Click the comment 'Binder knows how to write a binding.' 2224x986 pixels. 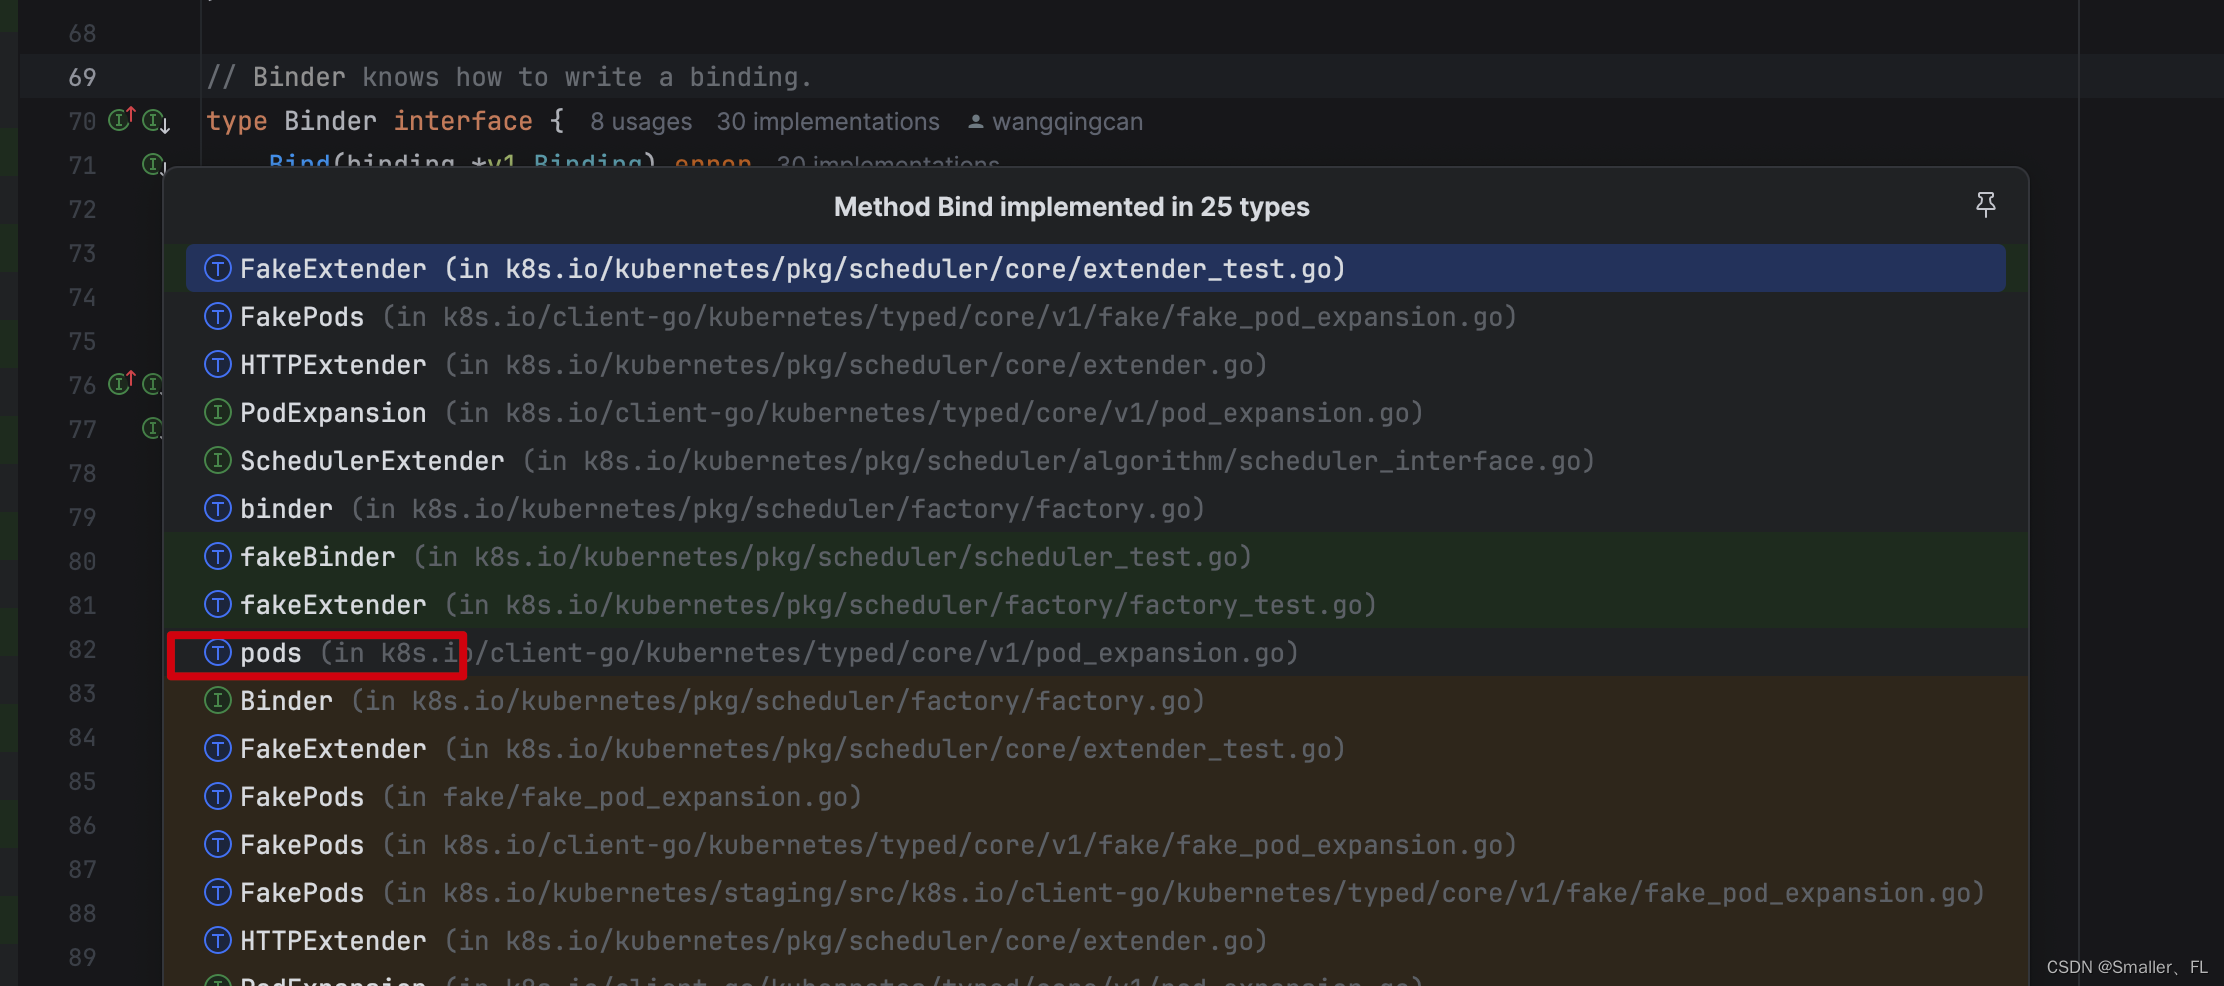[x=509, y=77]
